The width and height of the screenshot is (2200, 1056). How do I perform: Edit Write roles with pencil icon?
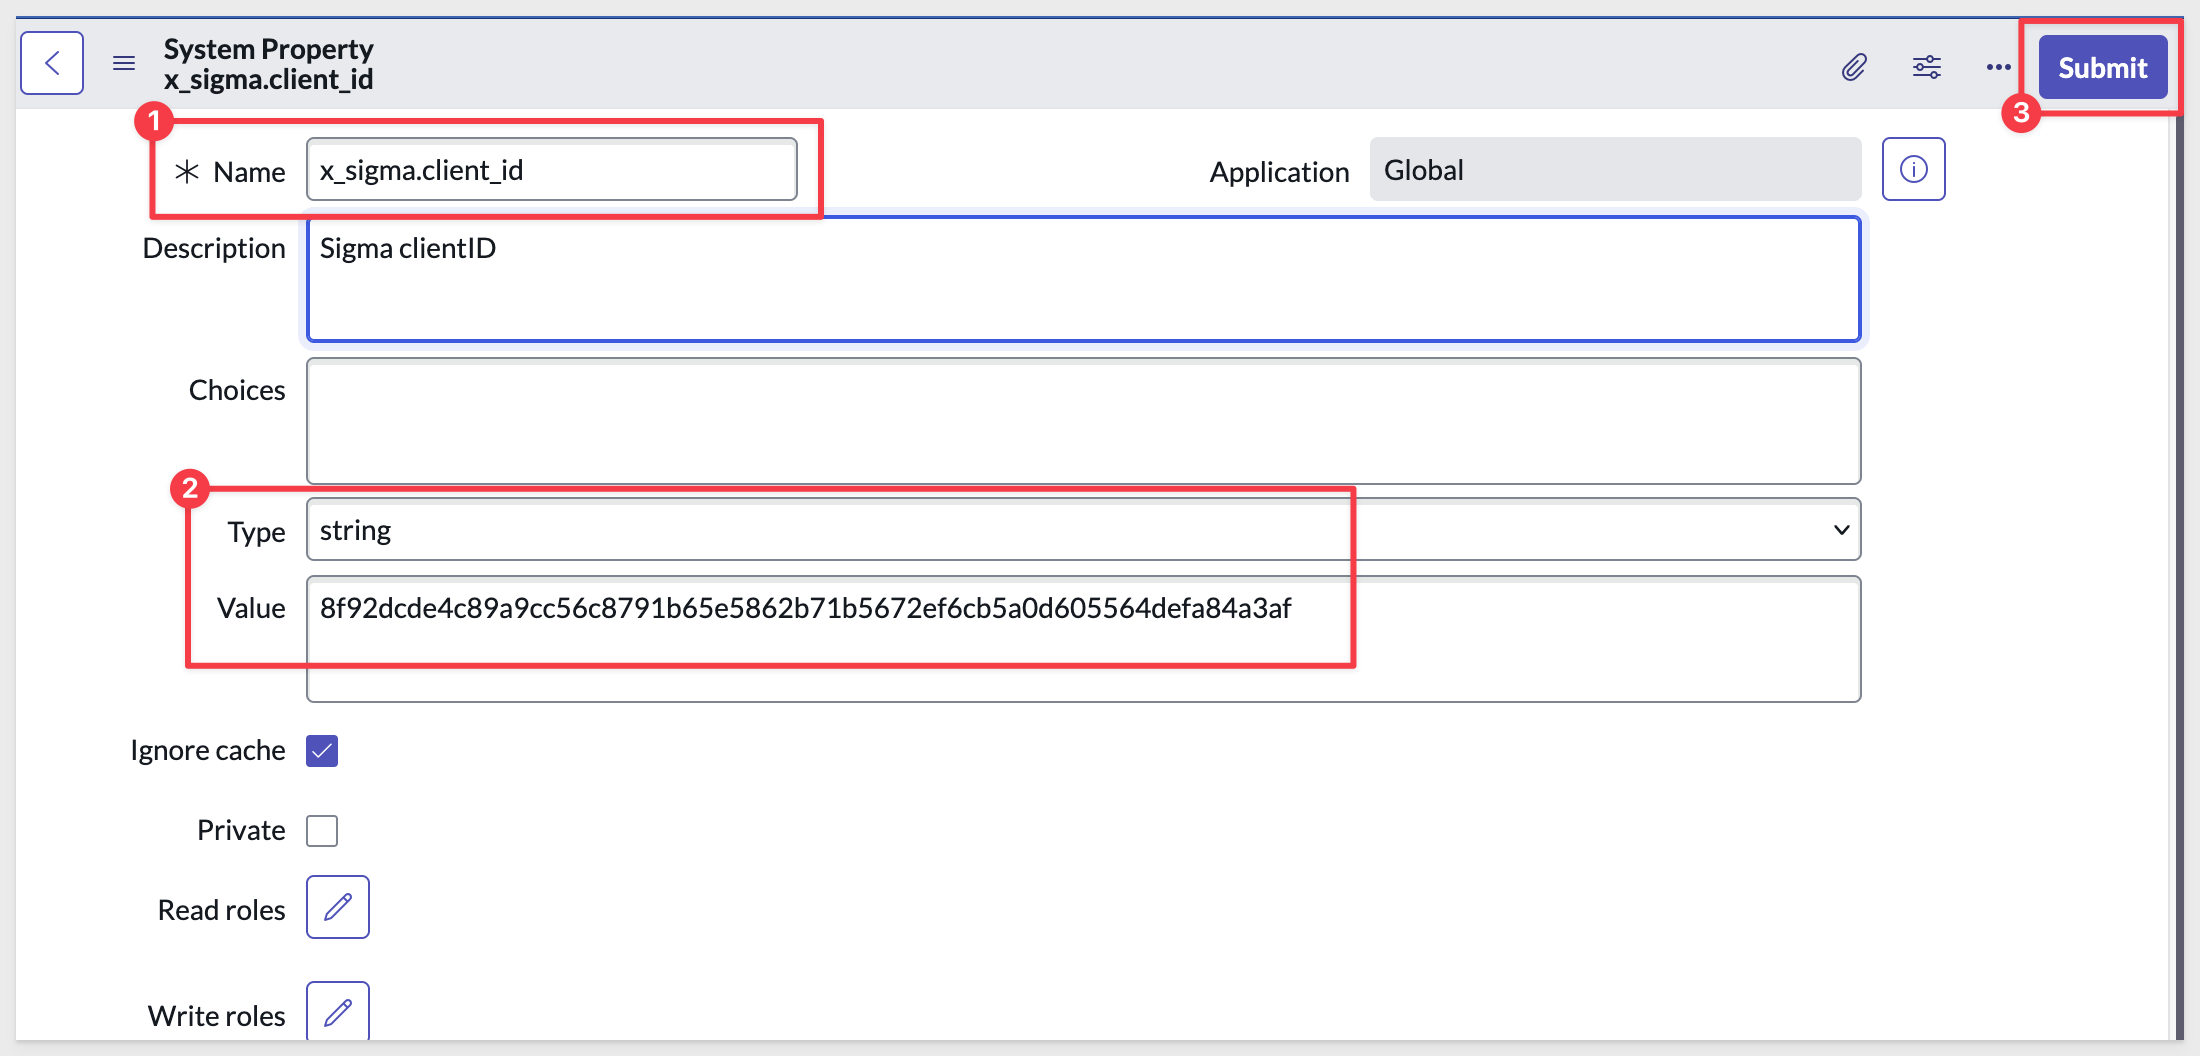tap(338, 1012)
